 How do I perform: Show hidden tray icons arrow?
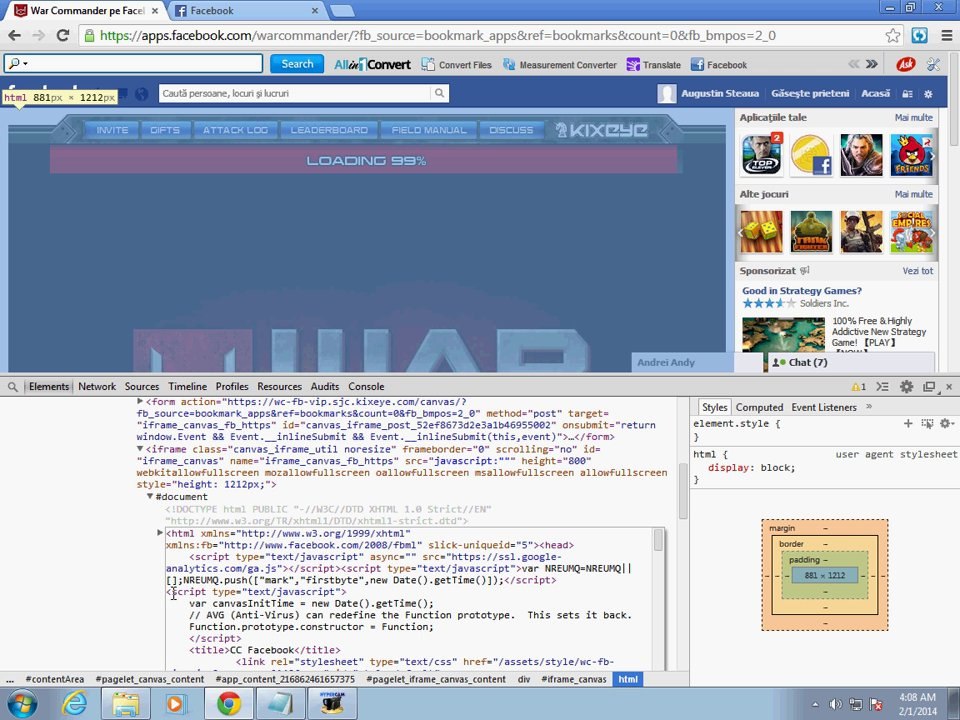coord(815,705)
